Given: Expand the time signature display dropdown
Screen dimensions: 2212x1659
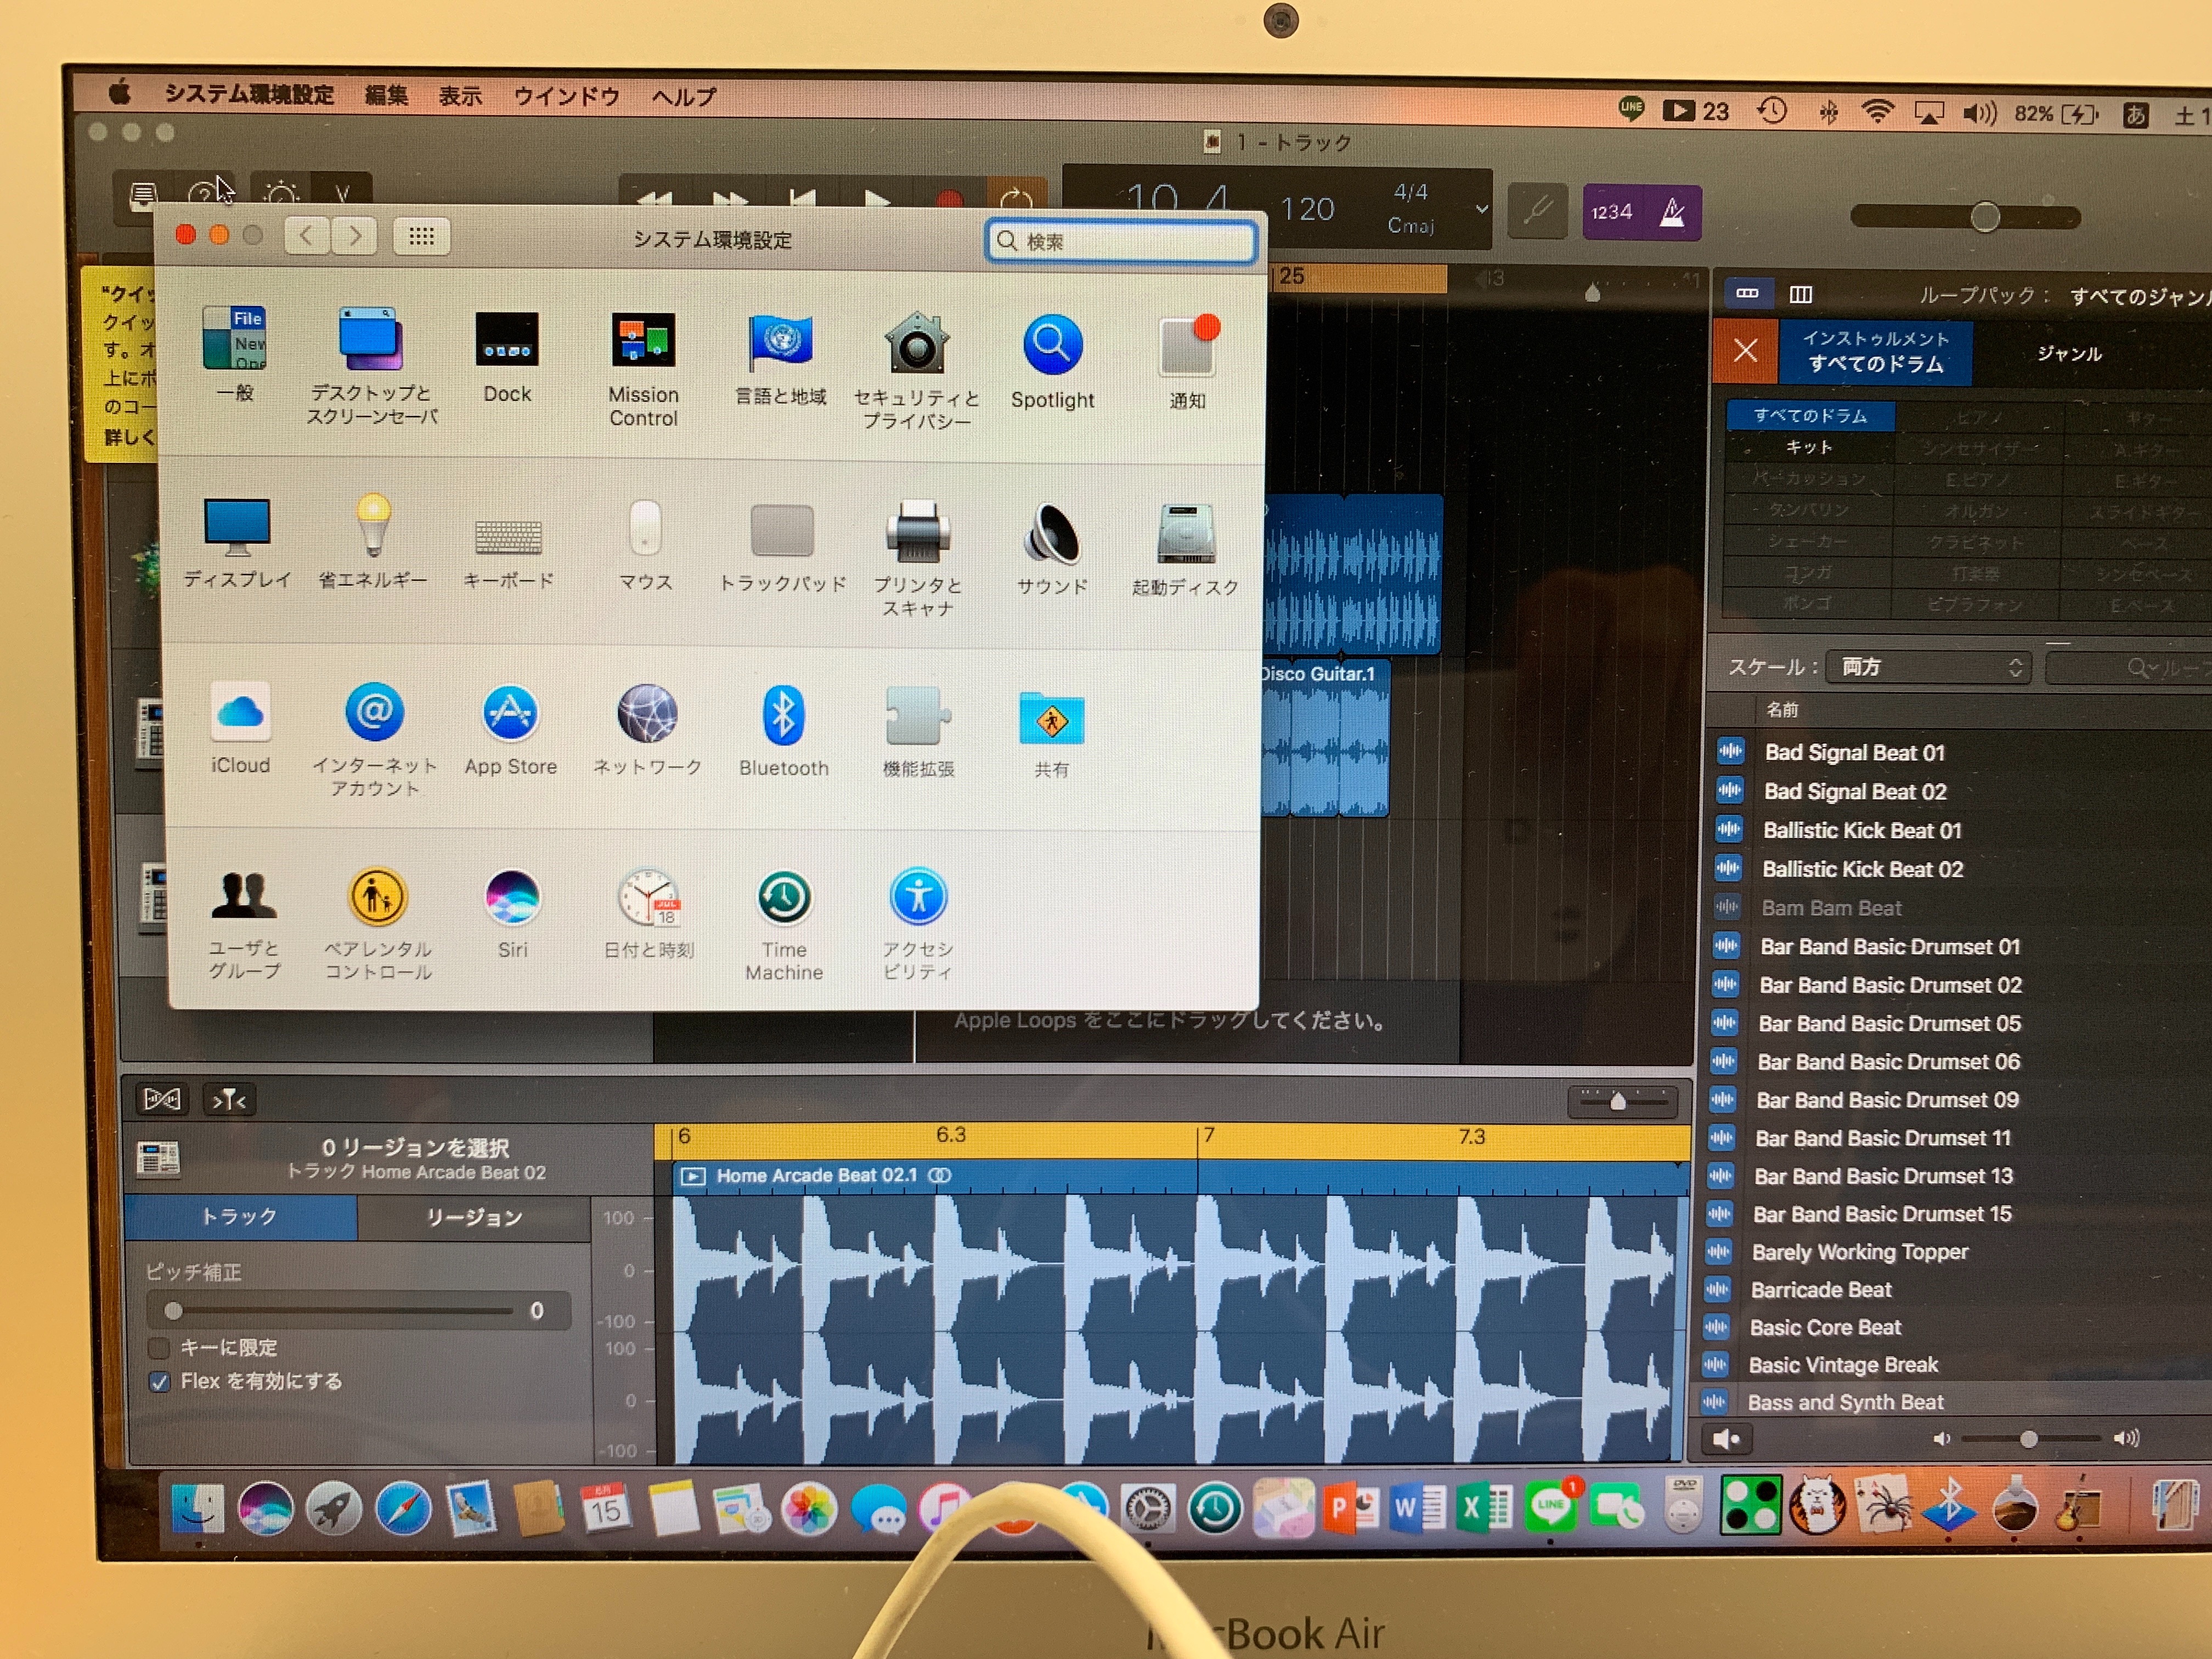Looking at the screenshot, I should click(1481, 209).
